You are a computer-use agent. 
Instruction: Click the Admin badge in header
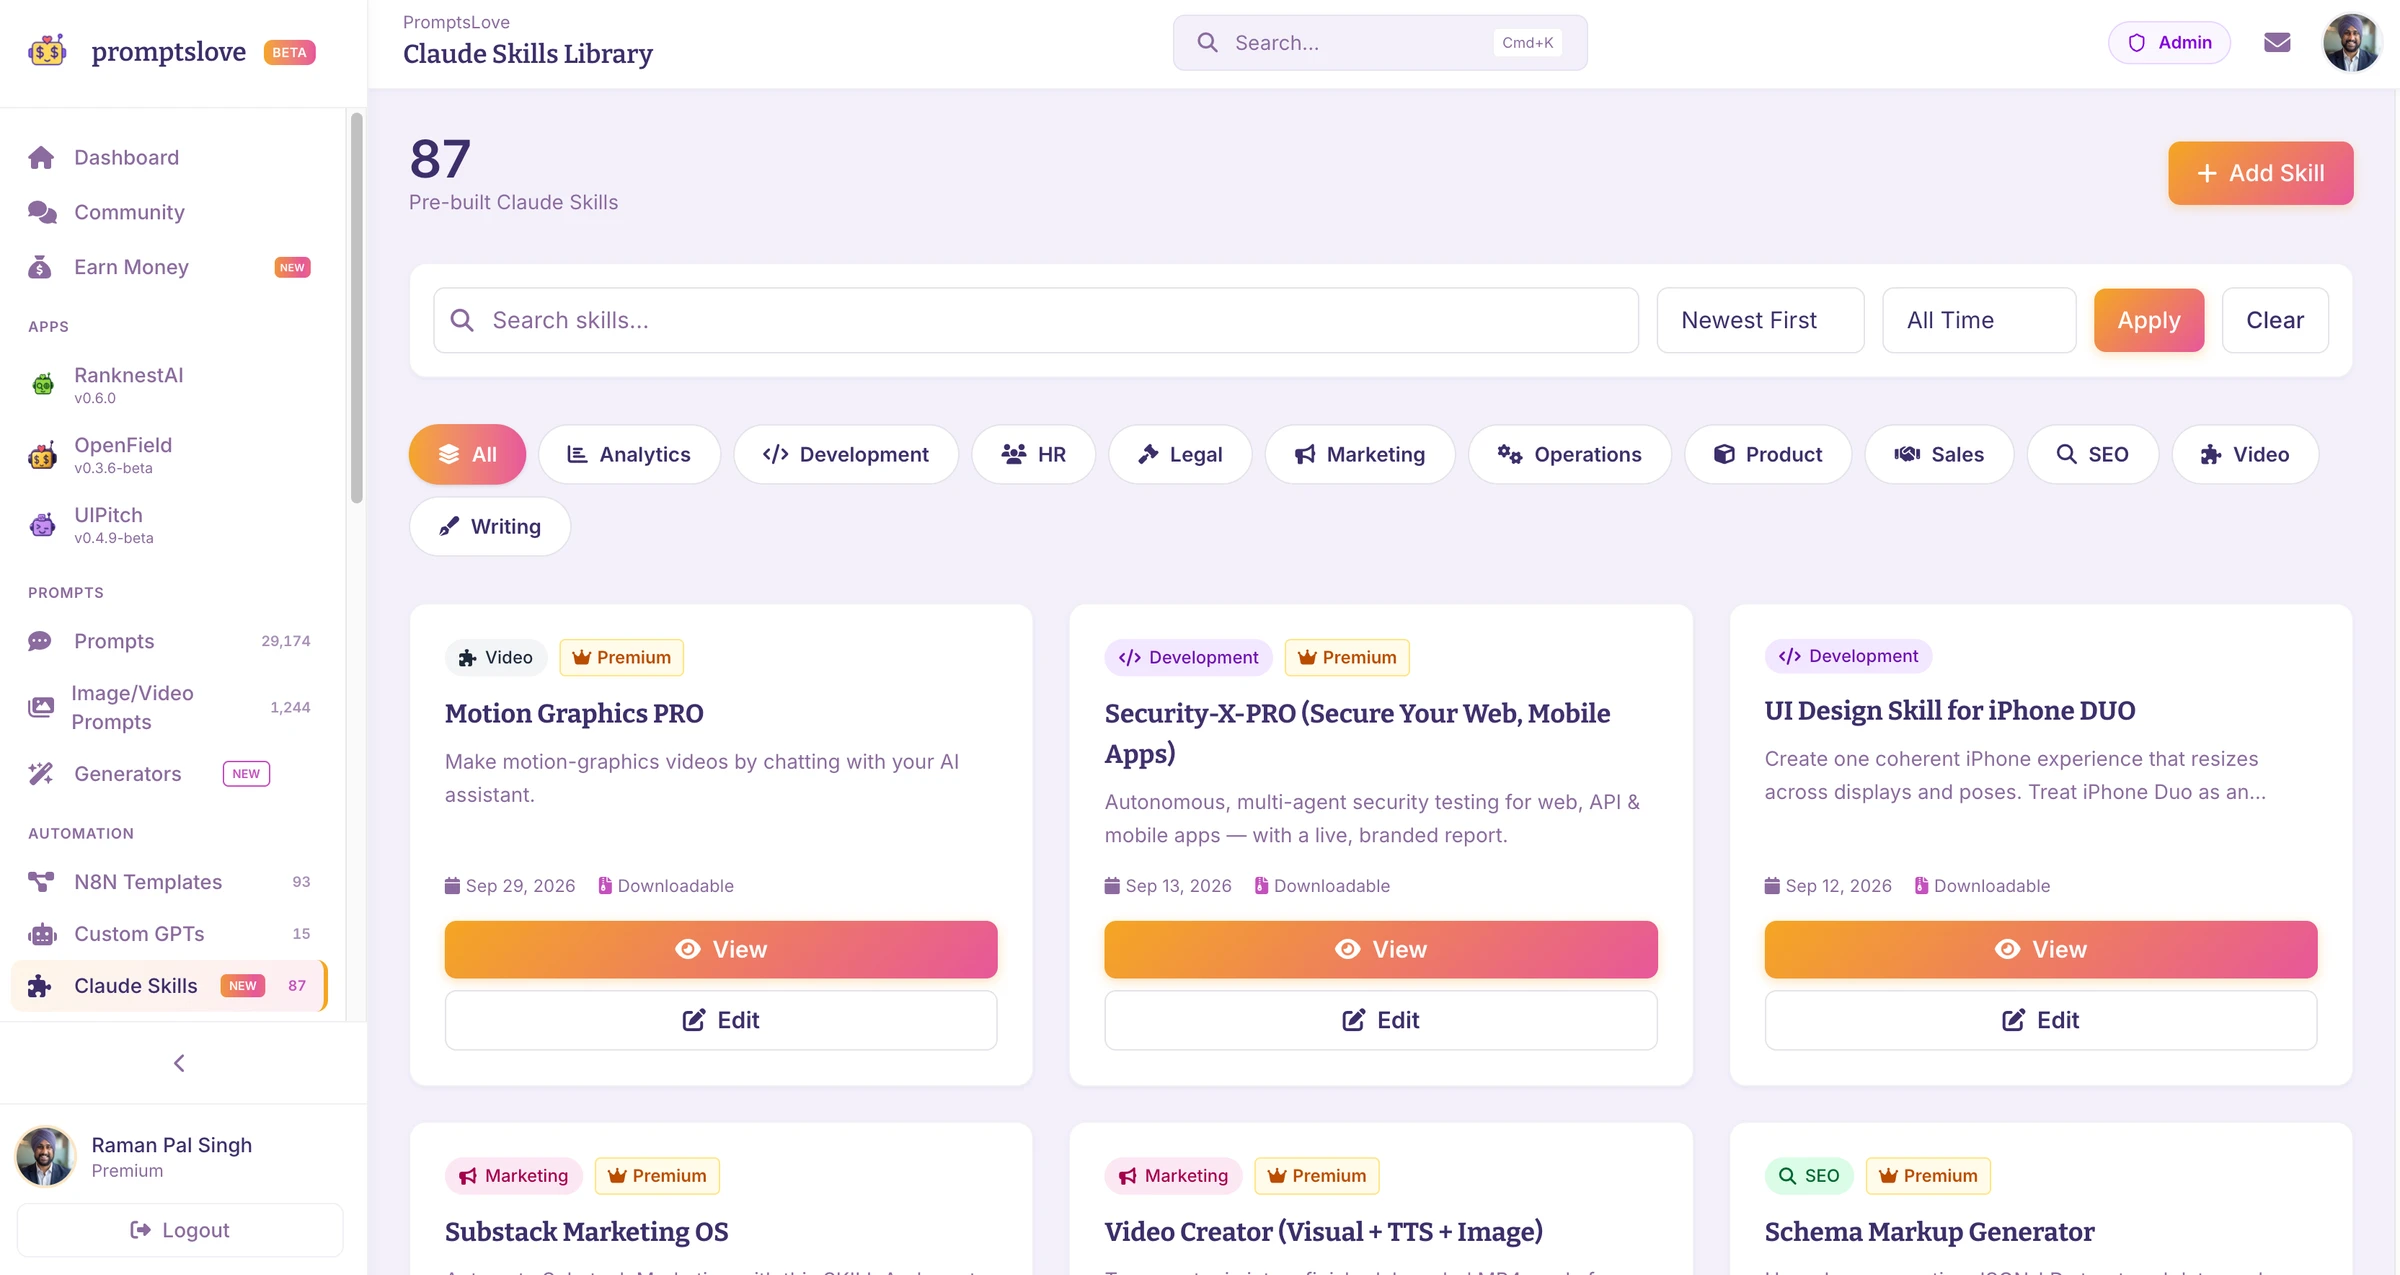coord(2170,42)
